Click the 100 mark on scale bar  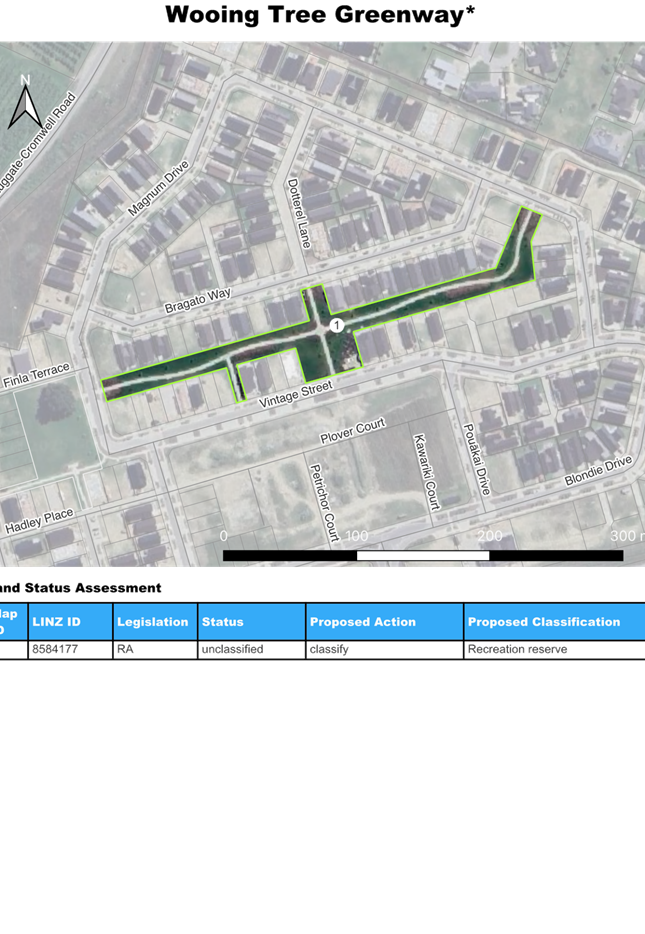click(356, 535)
